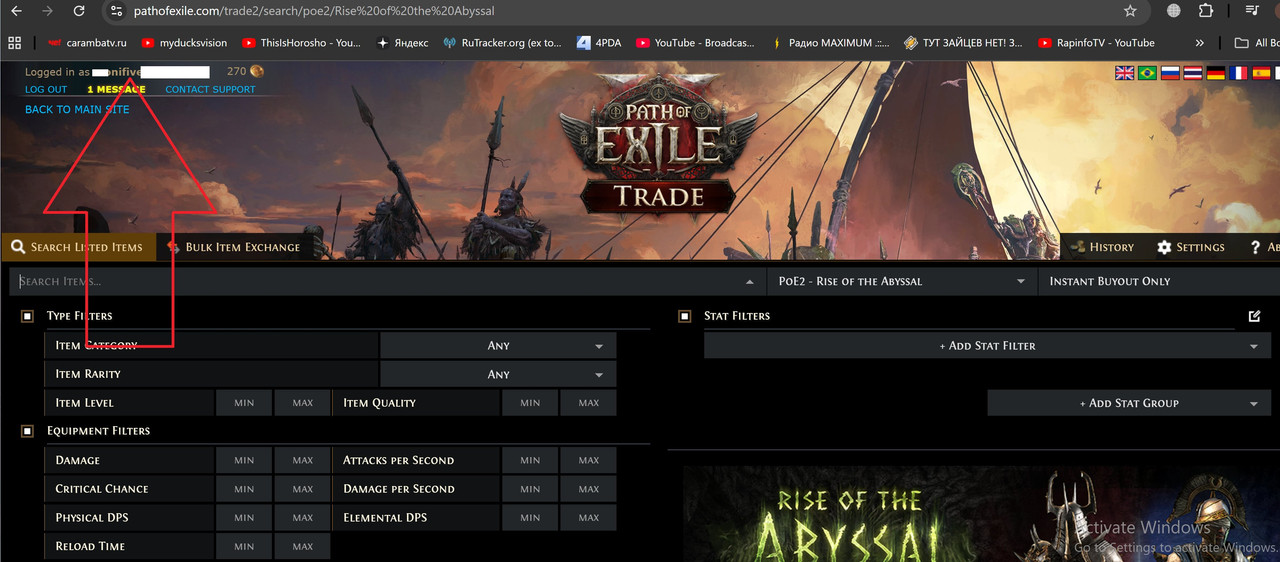
Task: Click the Critical Chance MIN field
Action: 244,489
